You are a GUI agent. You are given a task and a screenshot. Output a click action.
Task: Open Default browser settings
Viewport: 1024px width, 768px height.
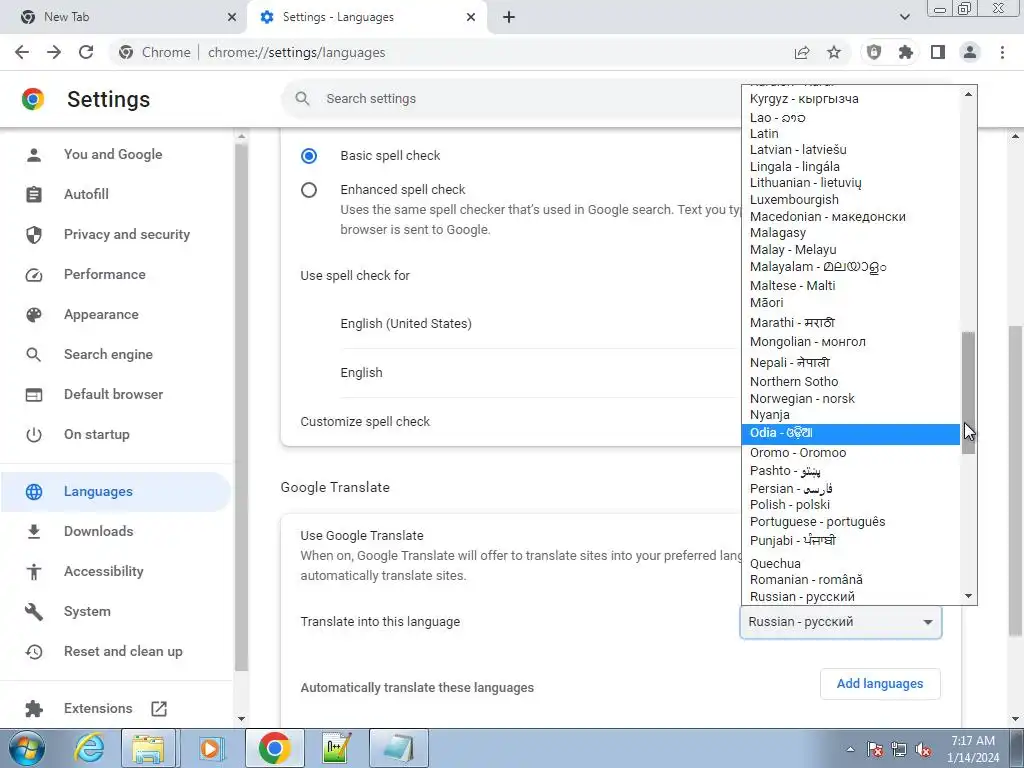point(114,394)
